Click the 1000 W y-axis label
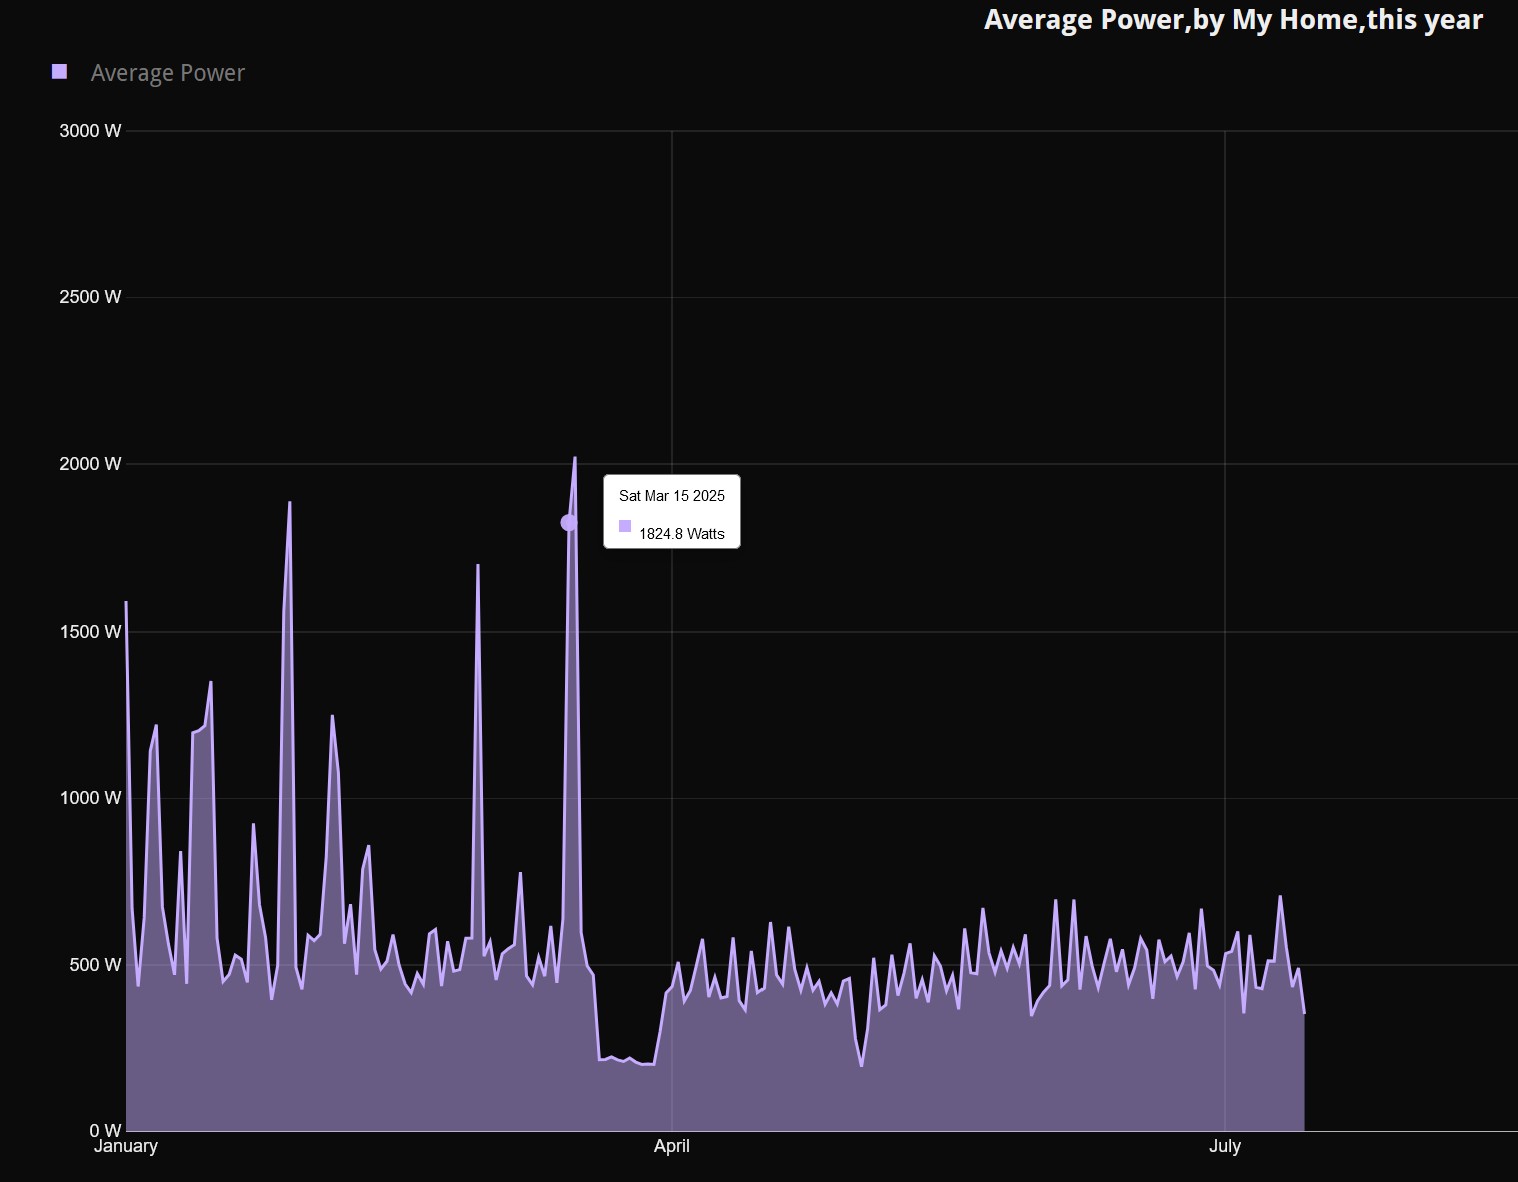 (x=90, y=798)
